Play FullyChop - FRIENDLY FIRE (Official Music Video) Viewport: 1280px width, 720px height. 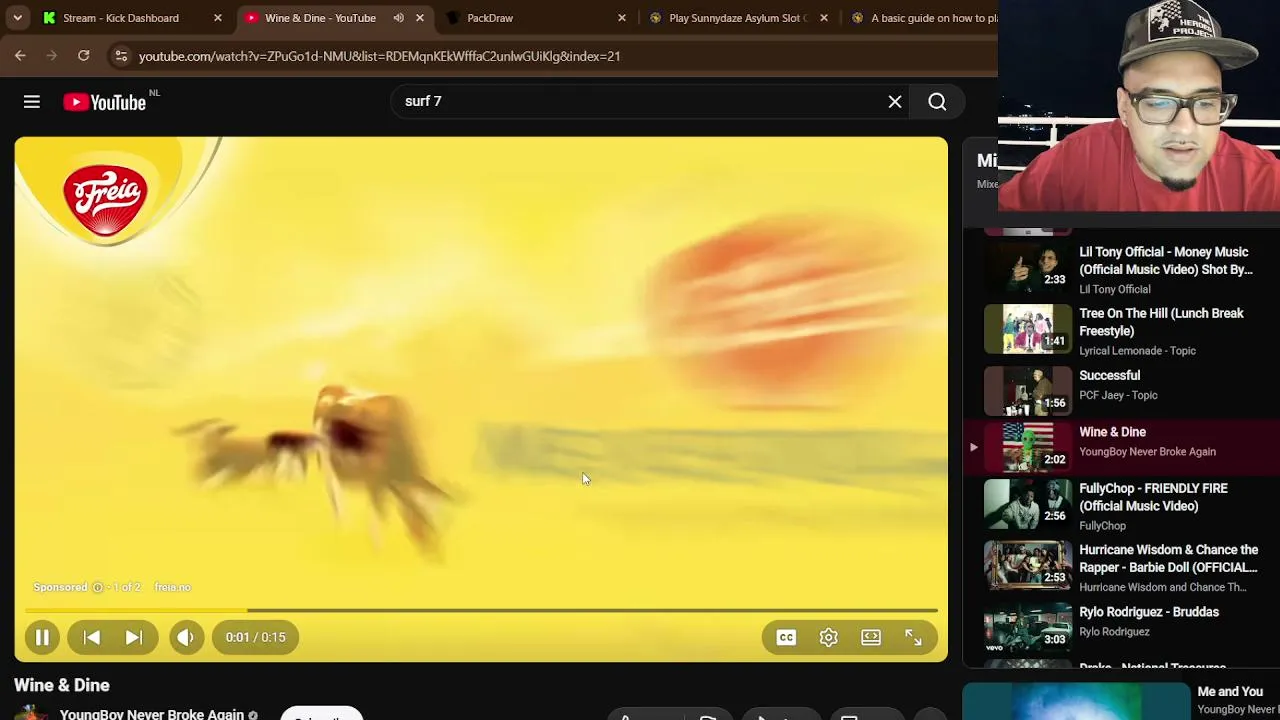pos(1153,497)
